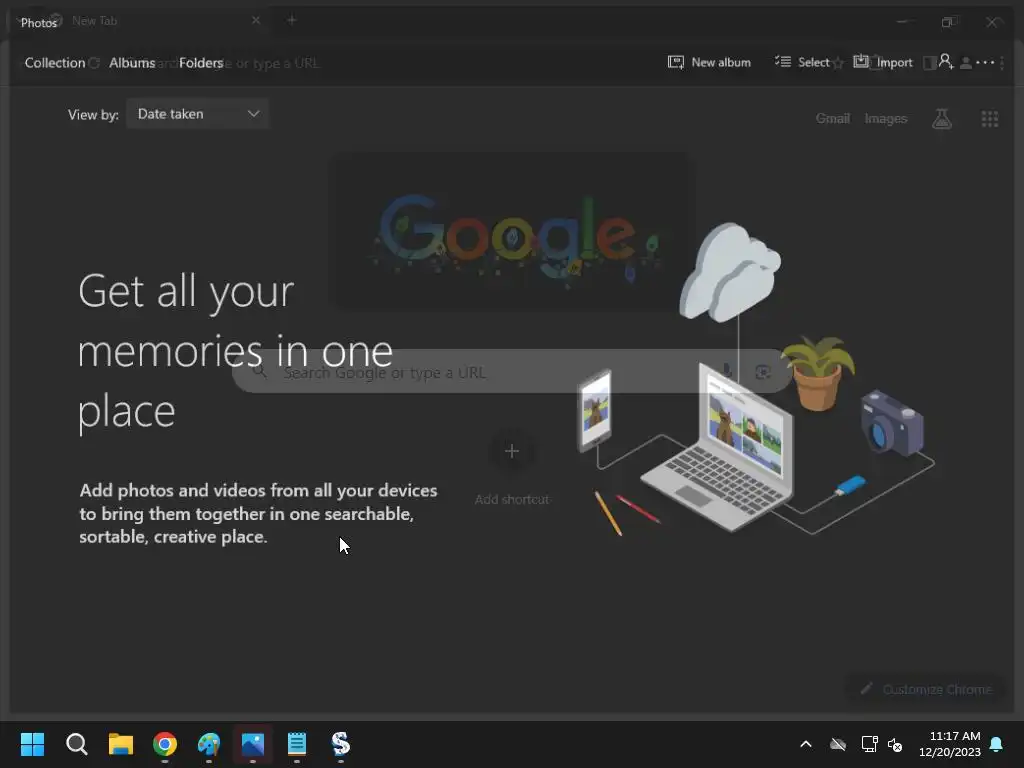Click the muted volume tray icon
1024x768 pixels.
pyautogui.click(x=895, y=744)
